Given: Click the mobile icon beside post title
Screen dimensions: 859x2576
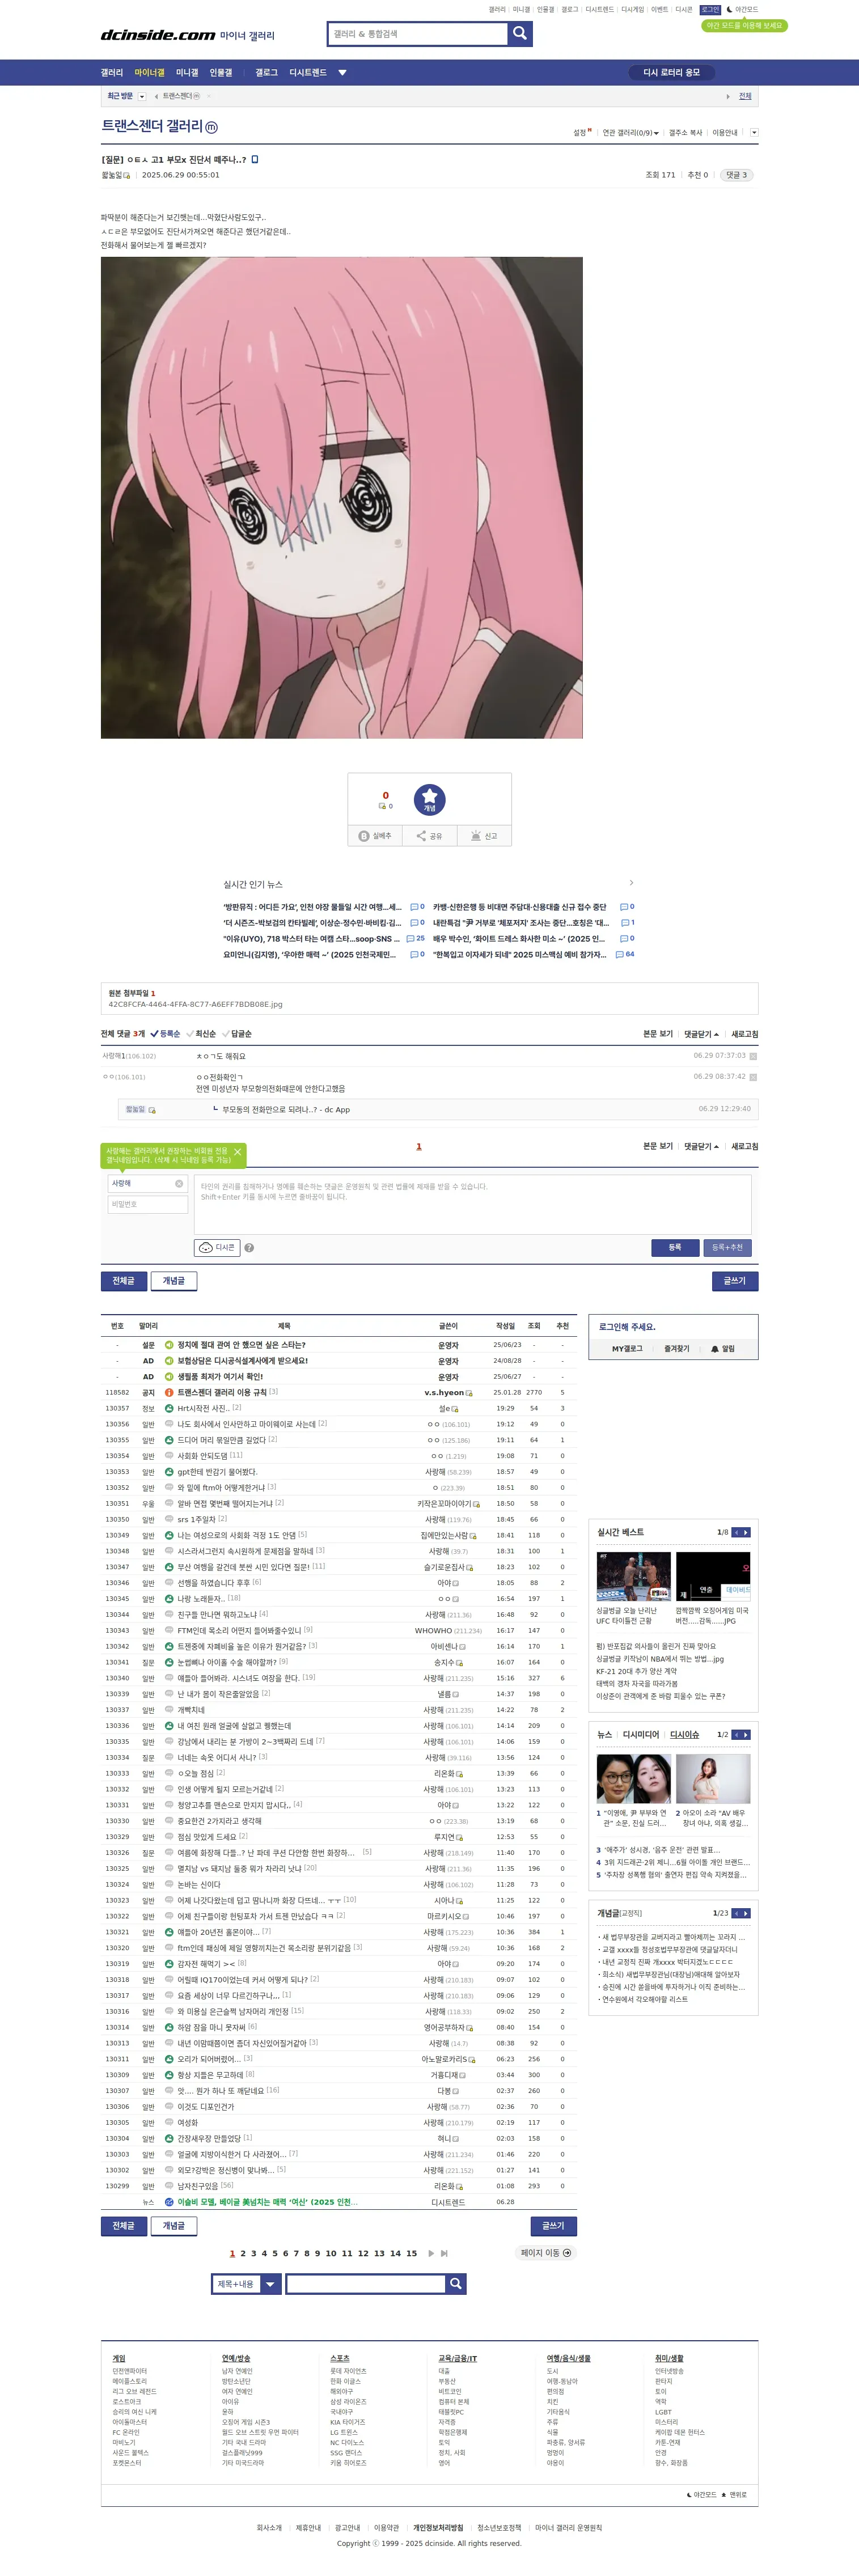Looking at the screenshot, I should coord(255,159).
